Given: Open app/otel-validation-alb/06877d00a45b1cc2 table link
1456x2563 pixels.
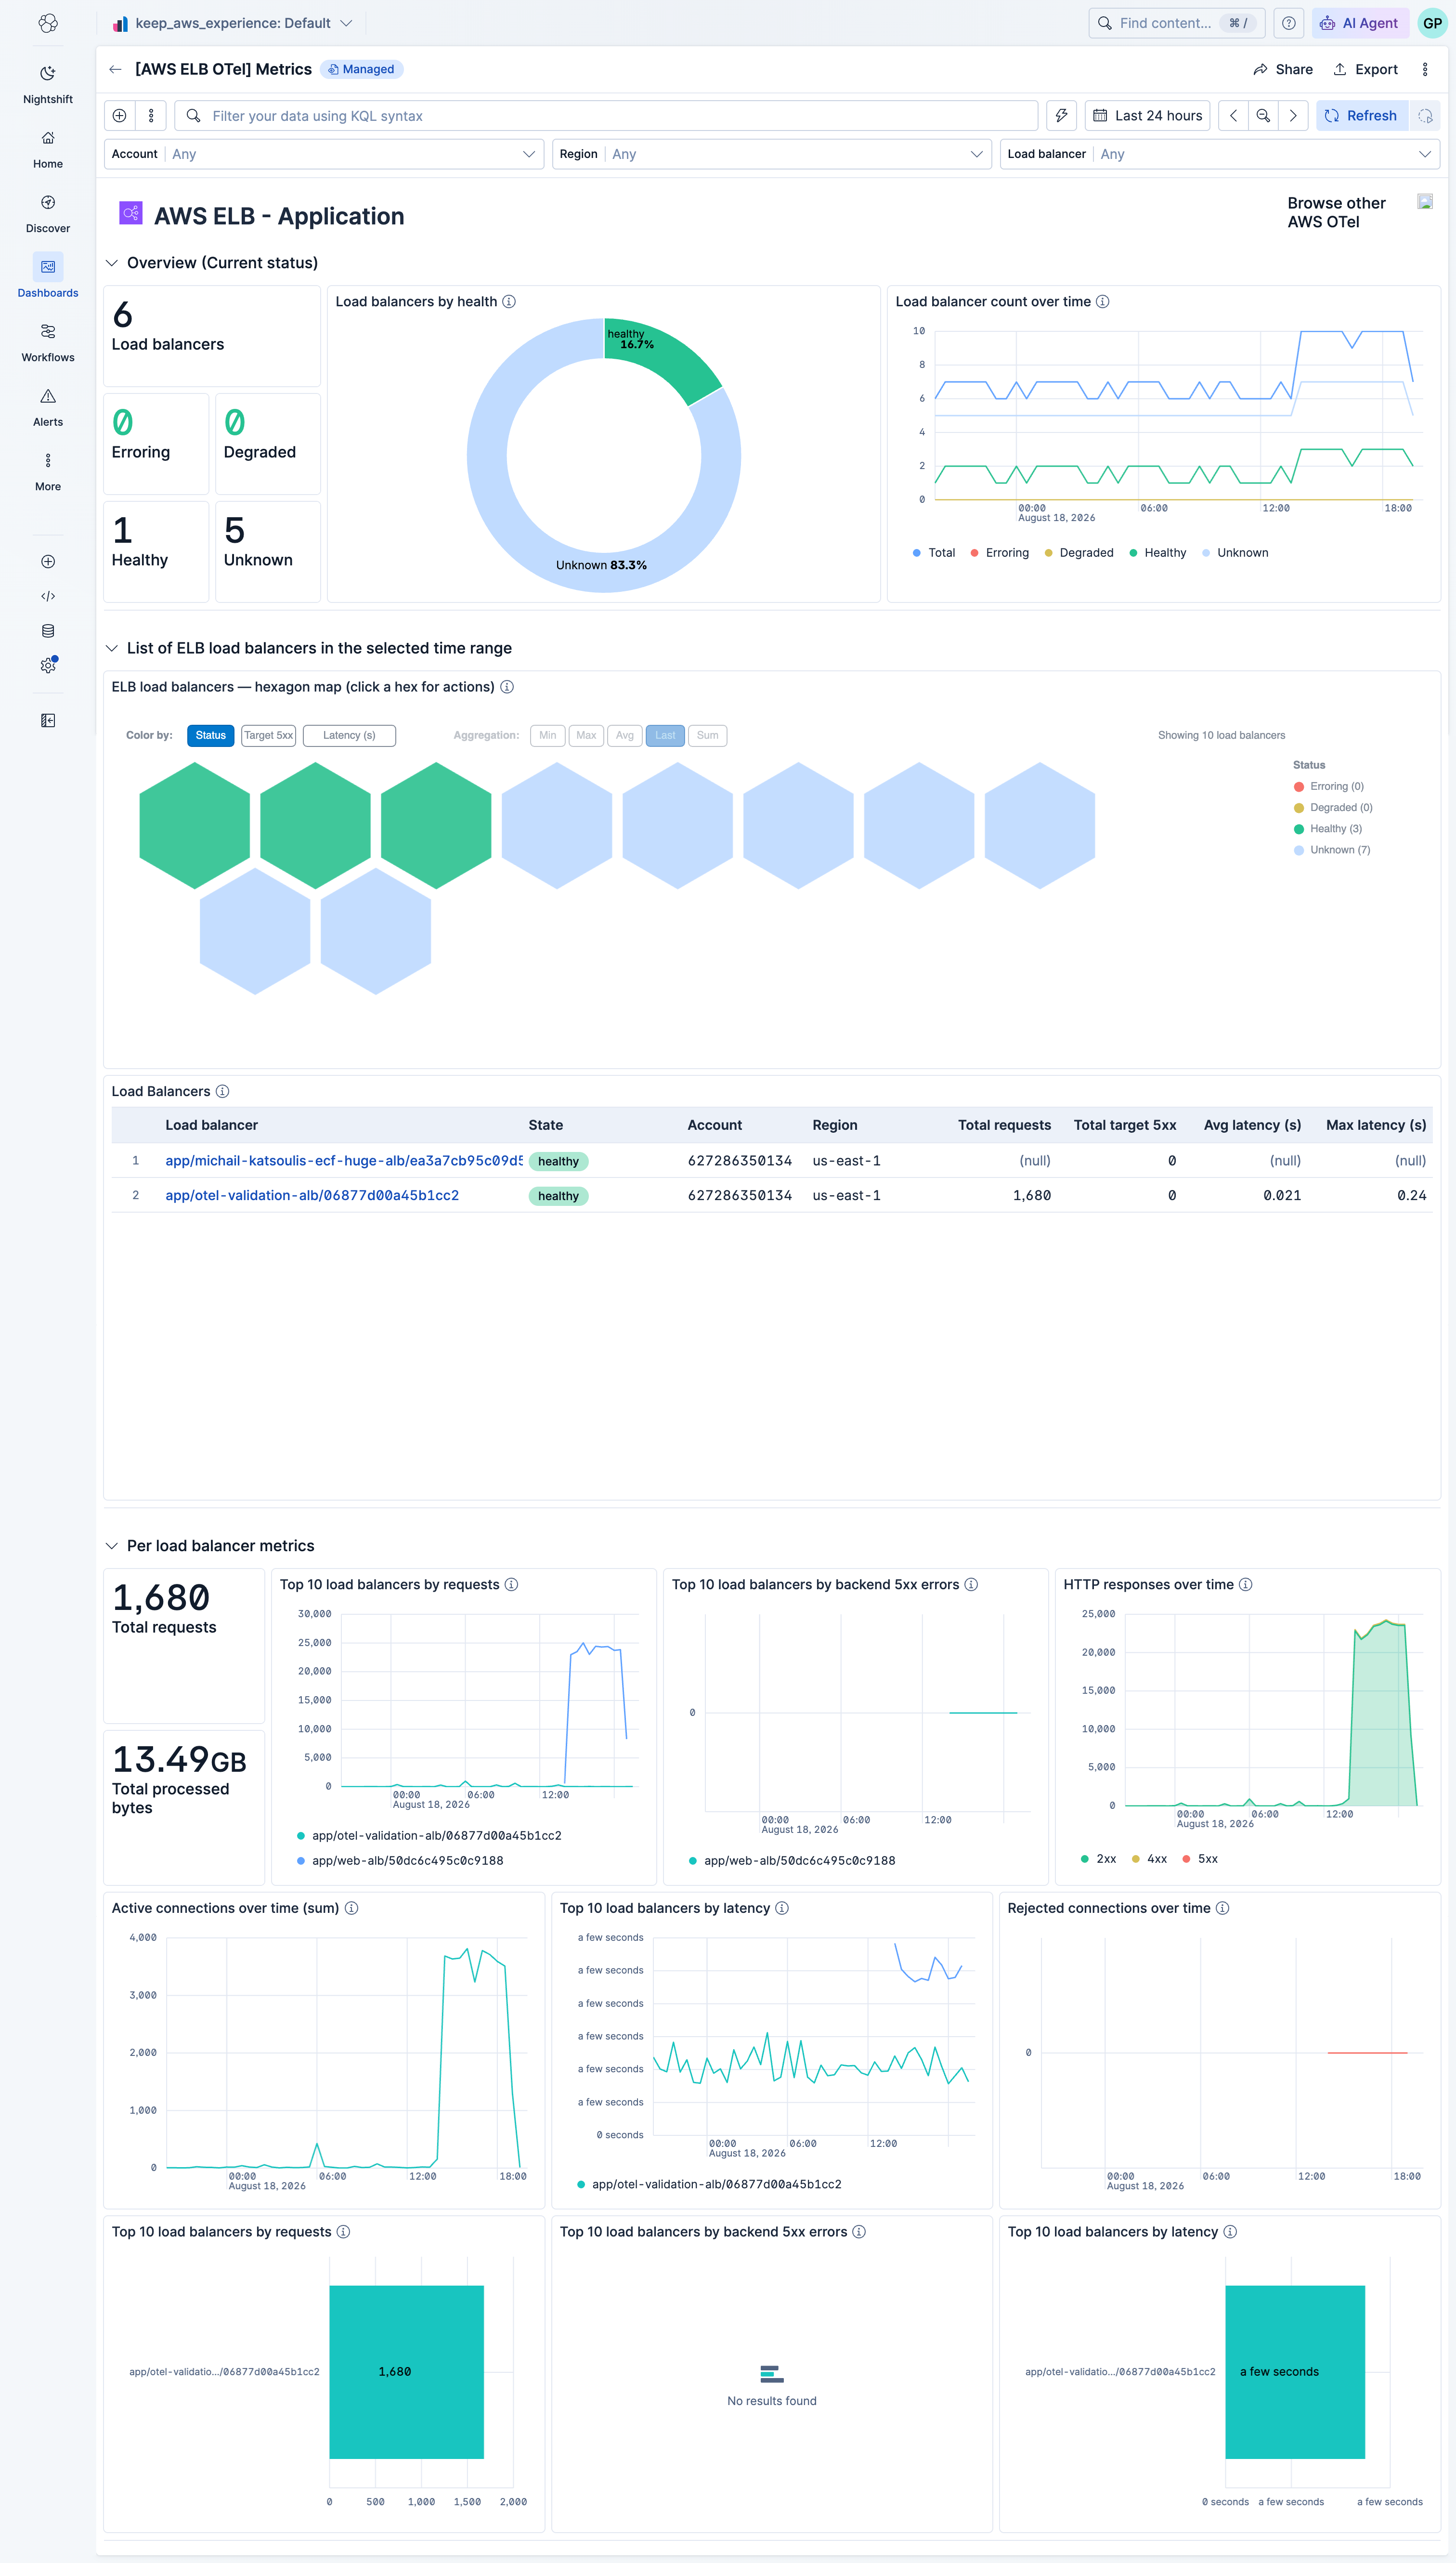Looking at the screenshot, I should [312, 1196].
